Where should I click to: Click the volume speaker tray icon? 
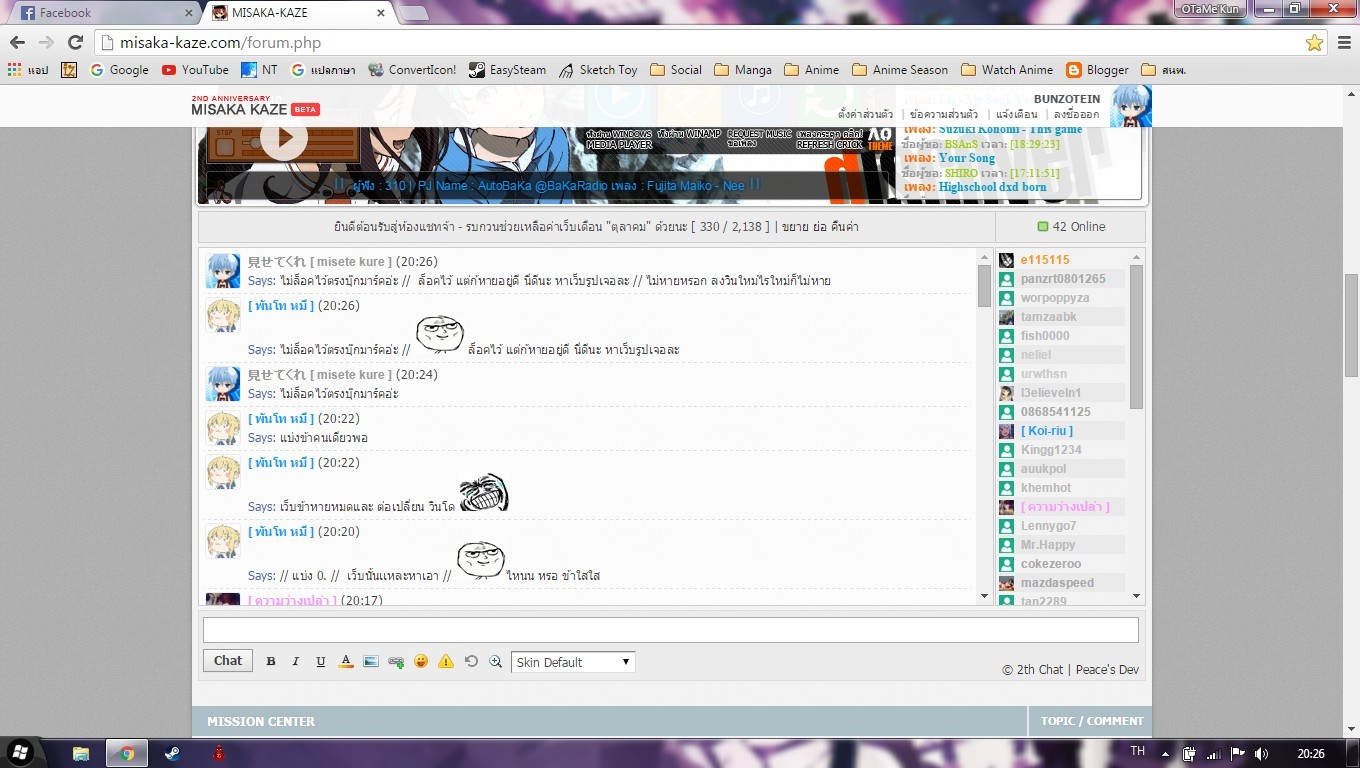[1262, 753]
